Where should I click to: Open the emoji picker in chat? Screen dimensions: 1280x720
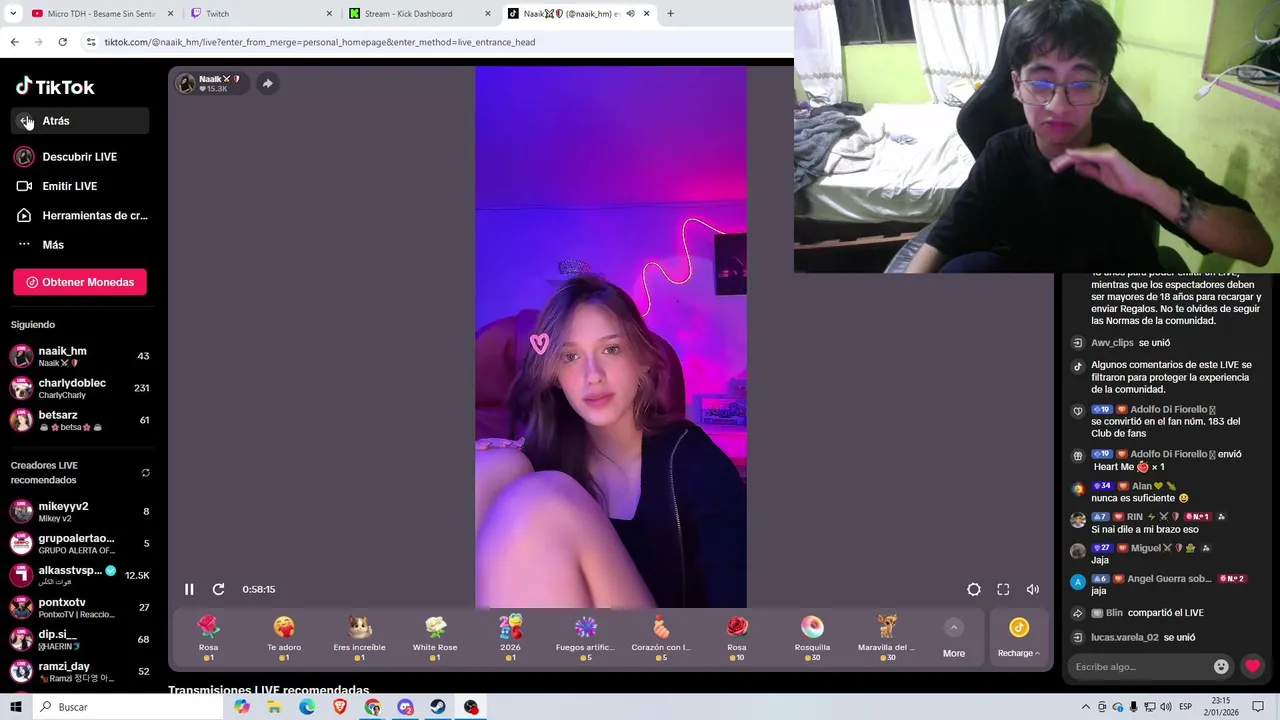[x=1221, y=666]
